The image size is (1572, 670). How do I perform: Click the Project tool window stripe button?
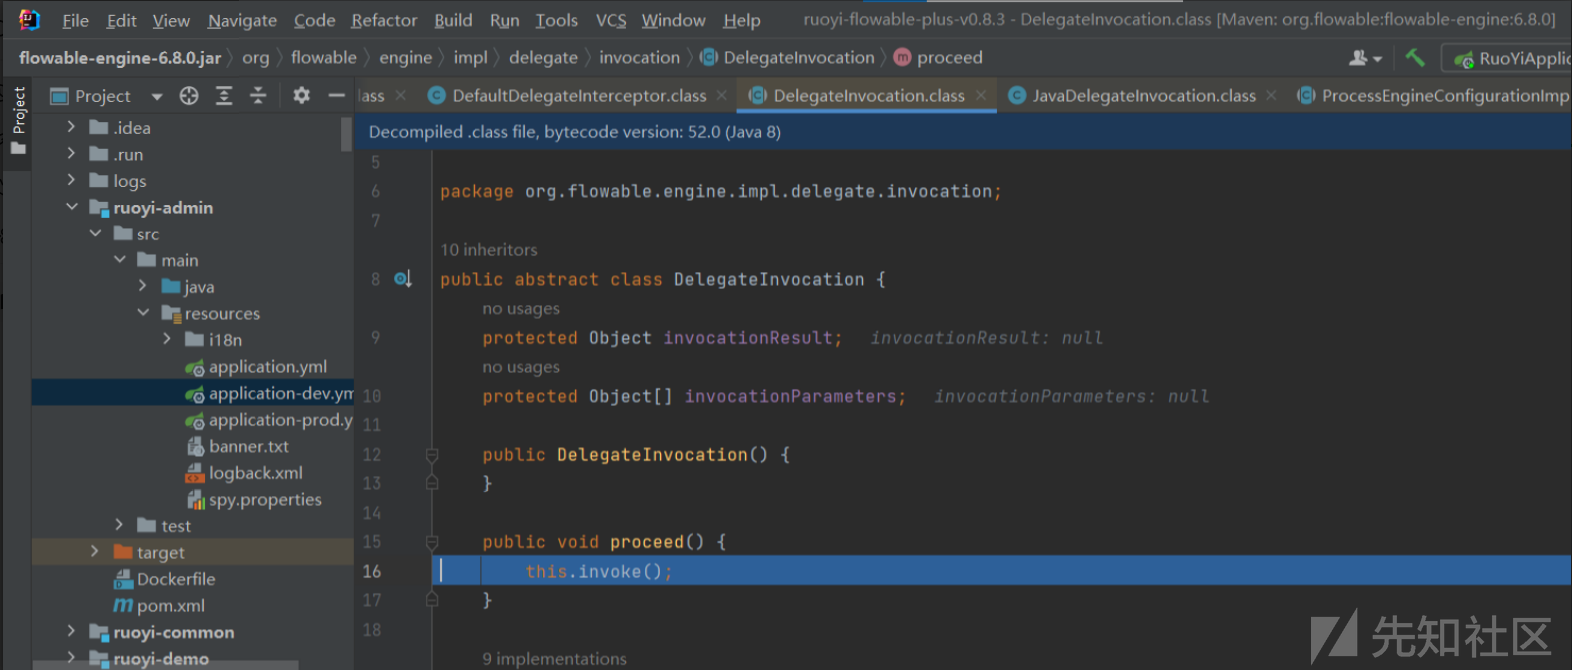(18, 121)
